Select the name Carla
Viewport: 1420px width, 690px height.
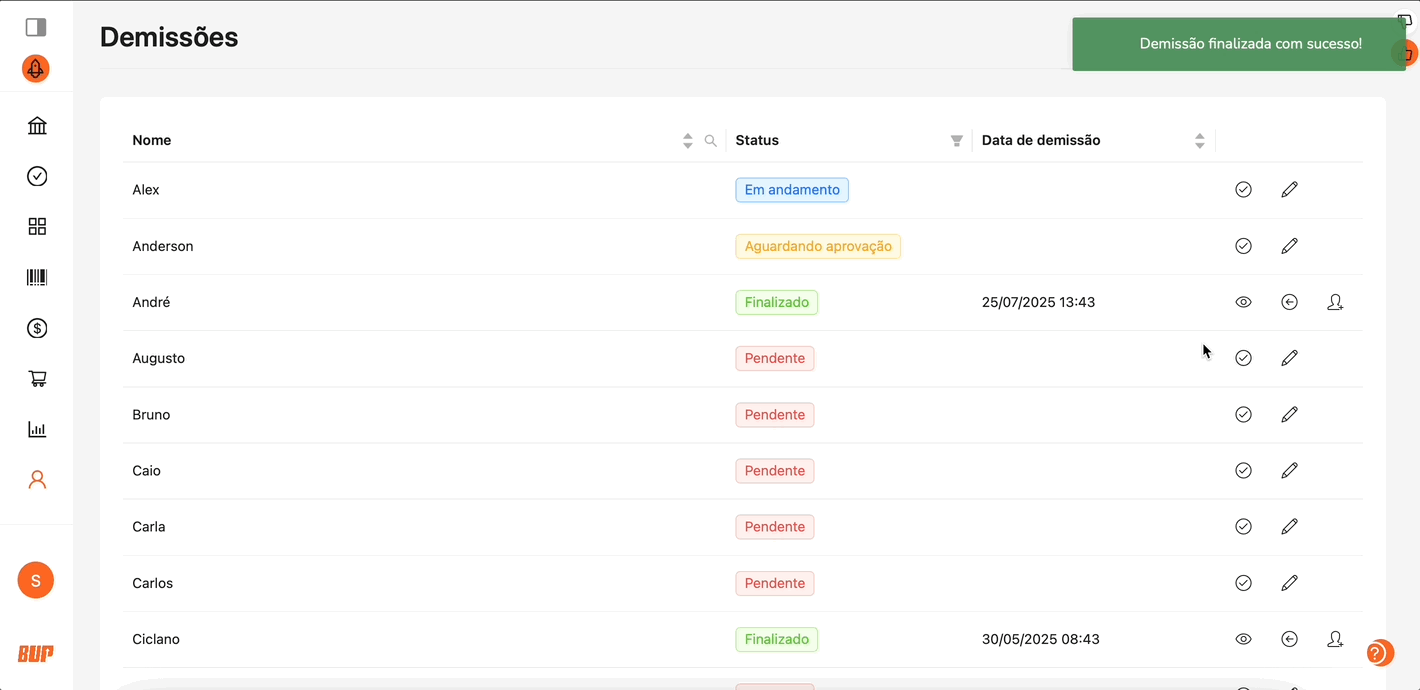click(x=149, y=526)
